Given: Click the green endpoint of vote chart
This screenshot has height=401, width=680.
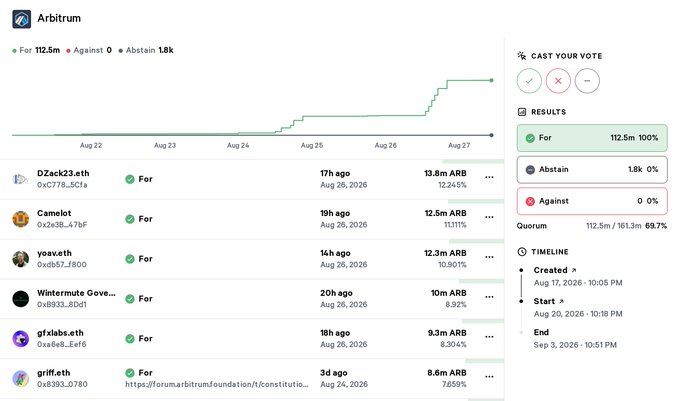Looking at the screenshot, I should click(491, 80).
